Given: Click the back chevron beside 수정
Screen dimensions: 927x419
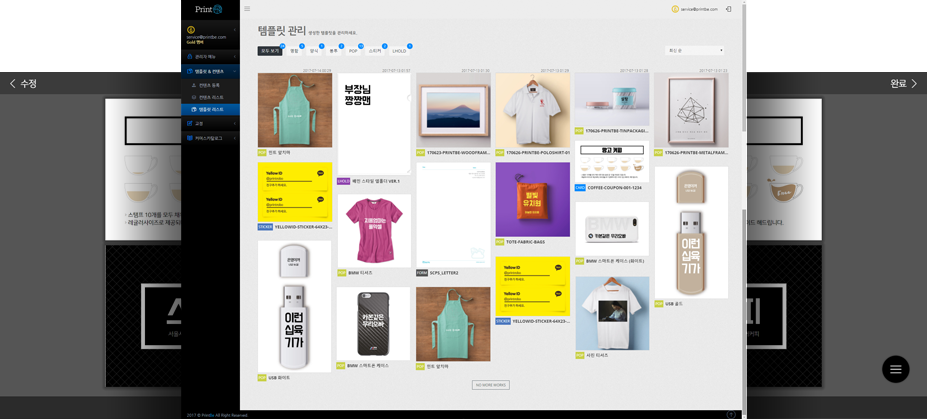Looking at the screenshot, I should 12,84.
